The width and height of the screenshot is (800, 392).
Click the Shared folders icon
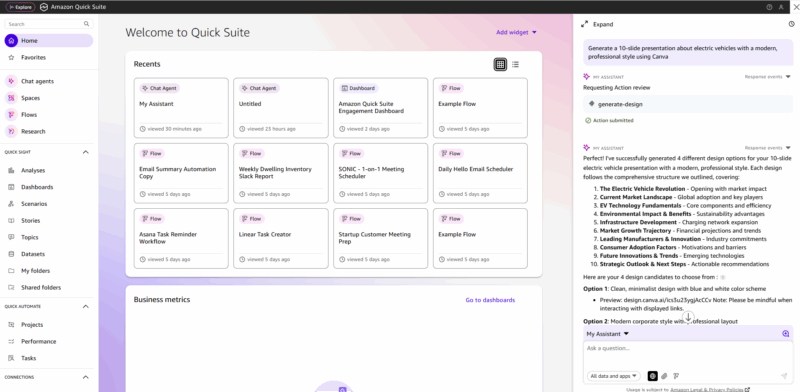[11, 288]
